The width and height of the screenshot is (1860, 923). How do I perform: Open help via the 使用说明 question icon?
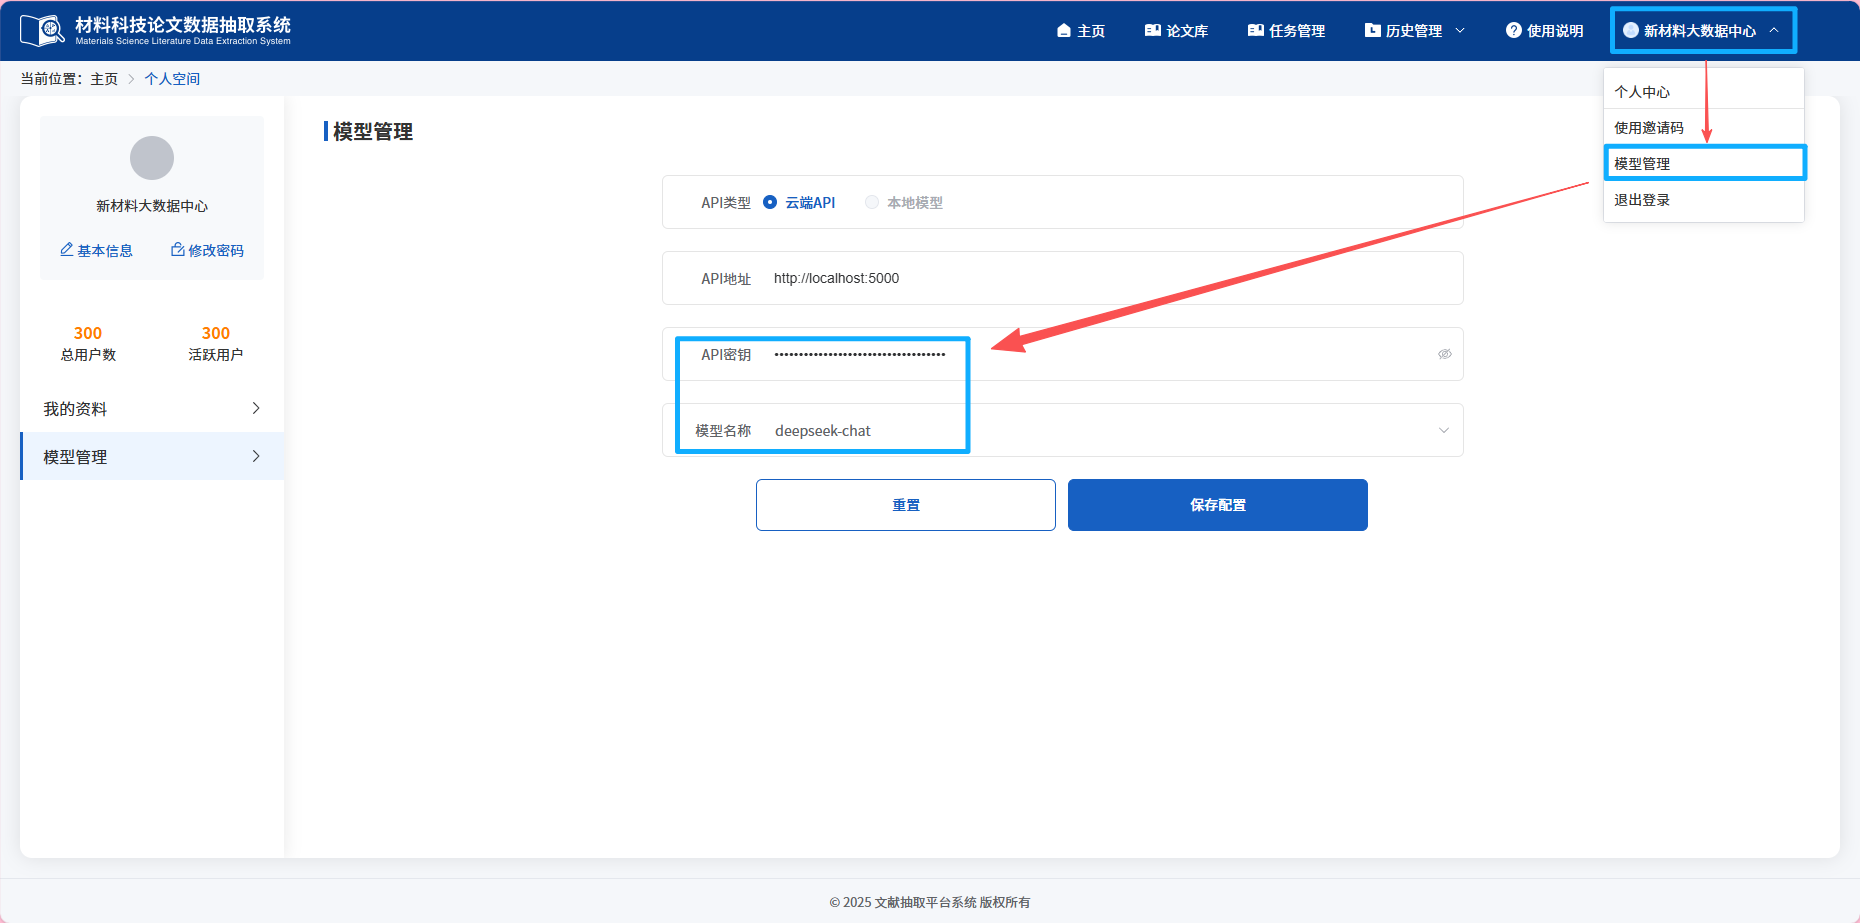click(1512, 30)
